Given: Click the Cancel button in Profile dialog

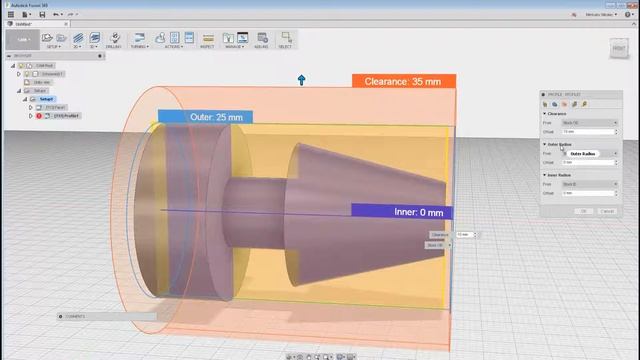Looking at the screenshot, I should point(607,211).
